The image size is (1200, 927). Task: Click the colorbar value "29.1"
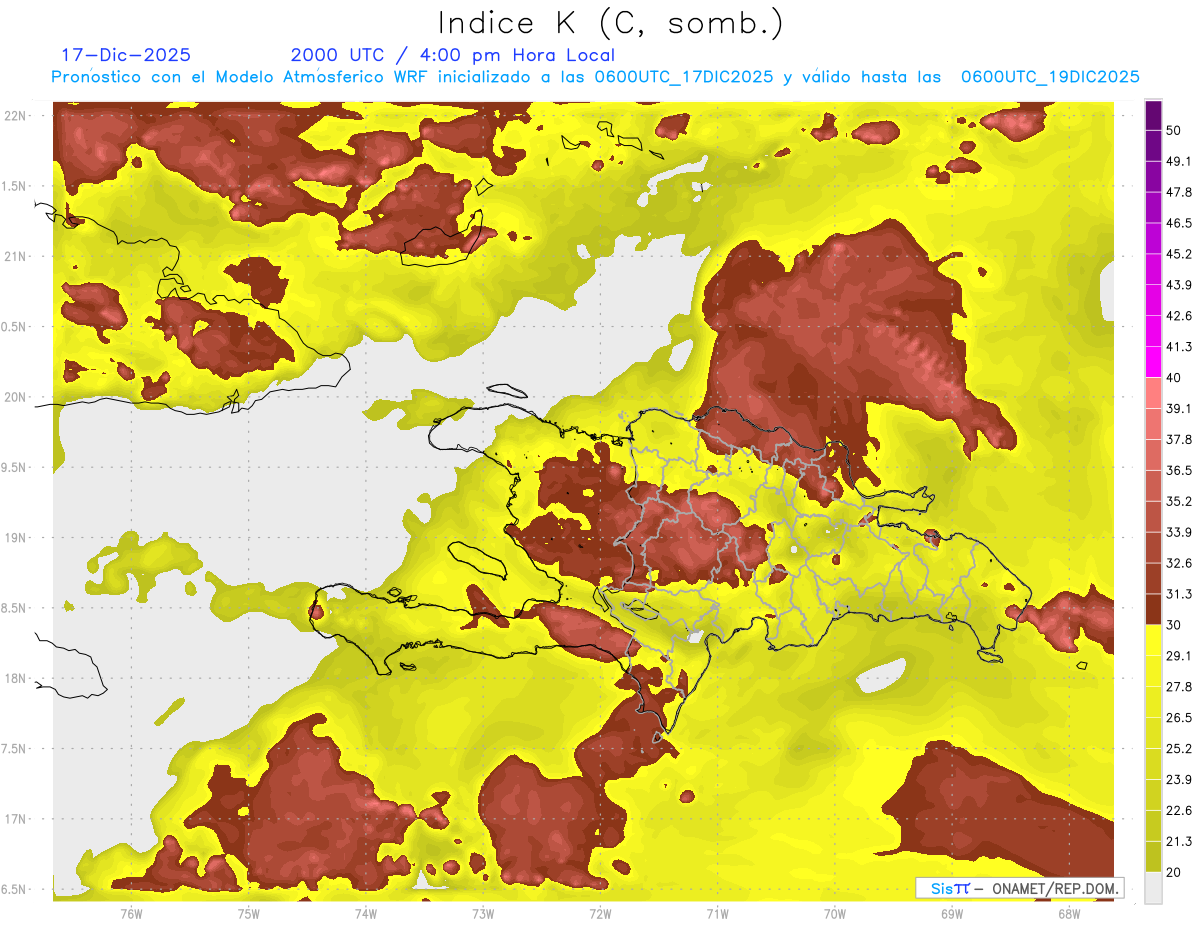point(1179,656)
